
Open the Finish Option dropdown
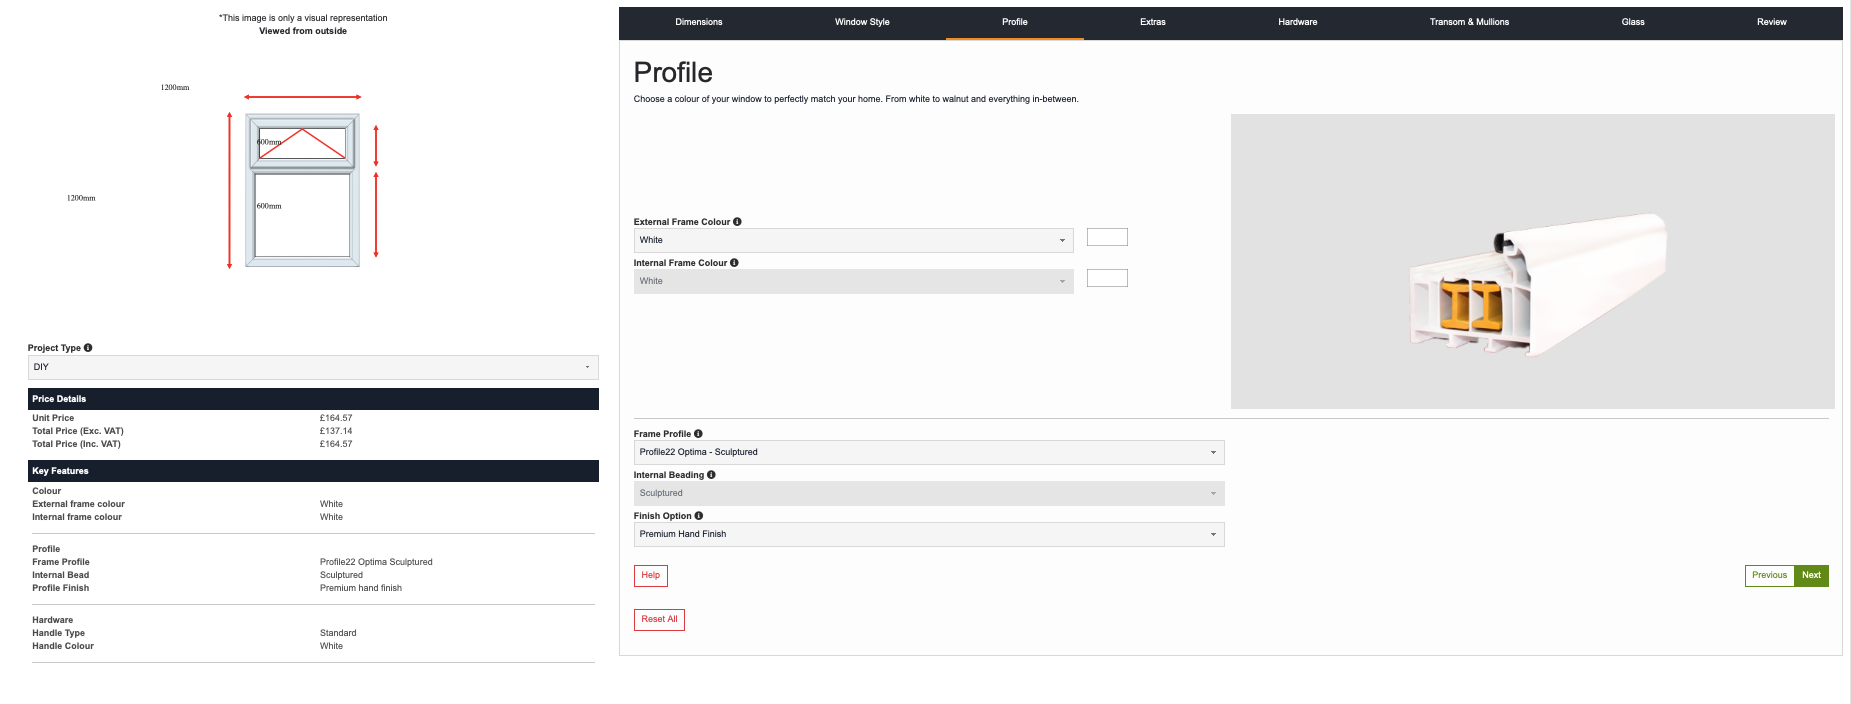928,534
